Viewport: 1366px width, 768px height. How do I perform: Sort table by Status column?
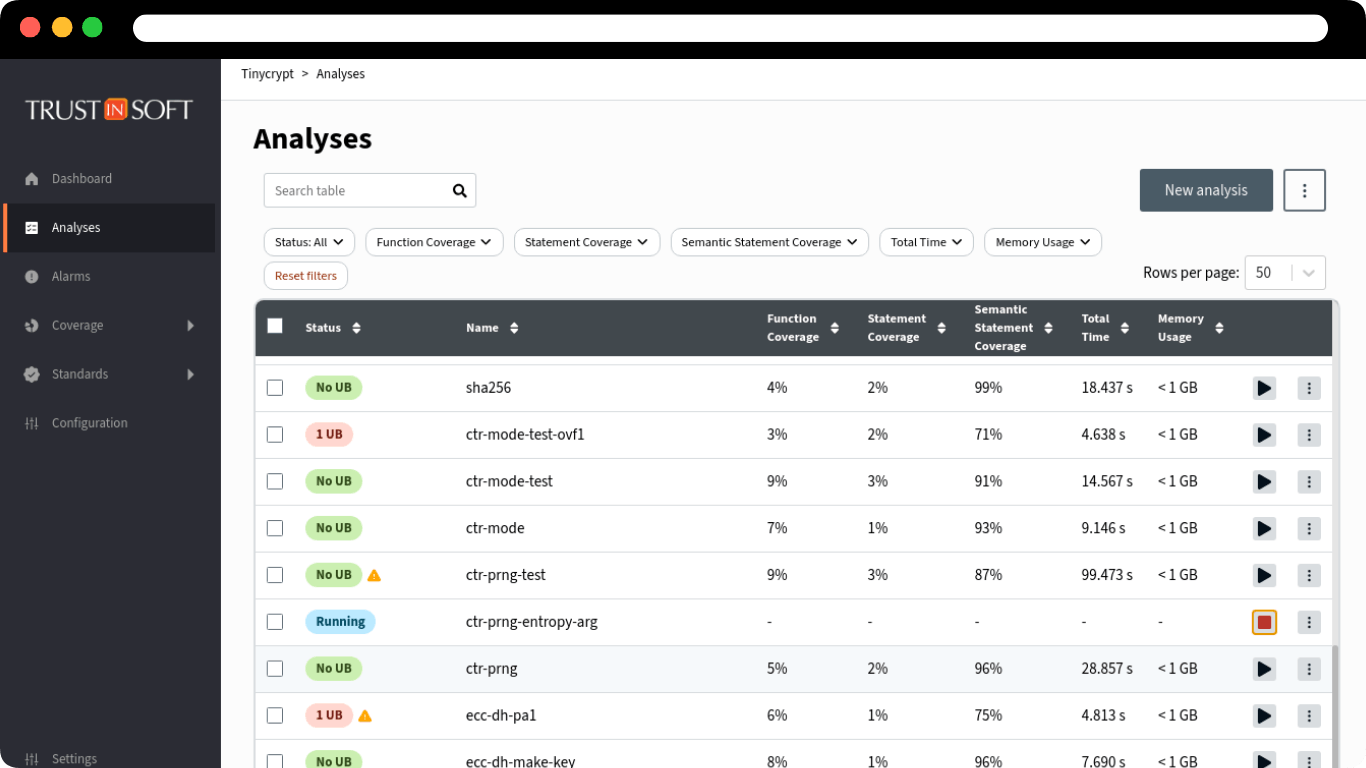[356, 328]
